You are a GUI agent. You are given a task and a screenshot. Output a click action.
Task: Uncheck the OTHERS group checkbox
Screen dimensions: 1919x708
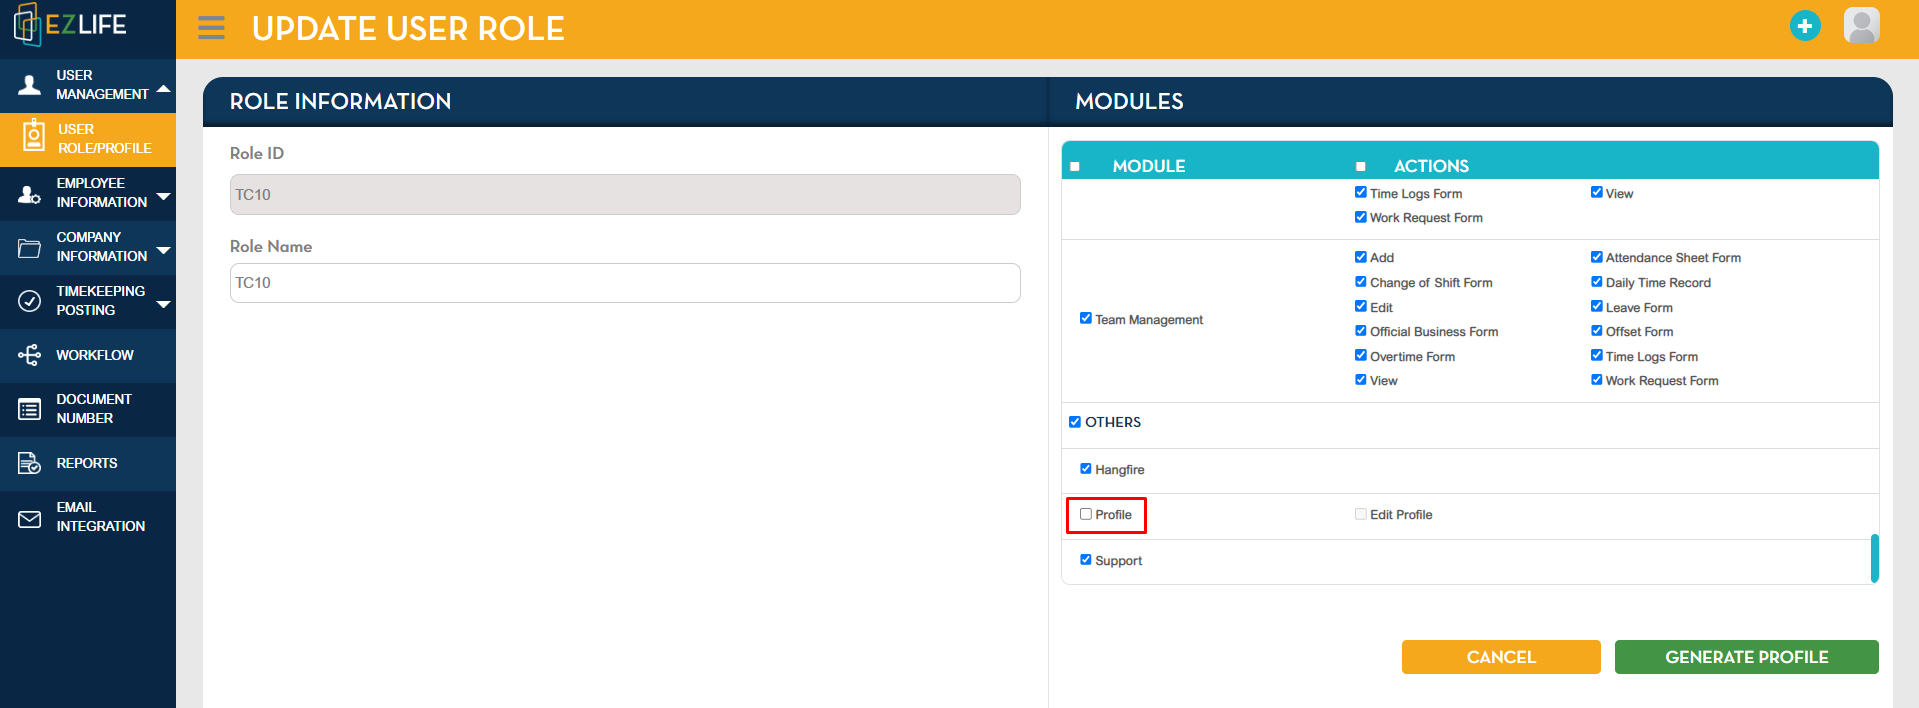(1075, 422)
